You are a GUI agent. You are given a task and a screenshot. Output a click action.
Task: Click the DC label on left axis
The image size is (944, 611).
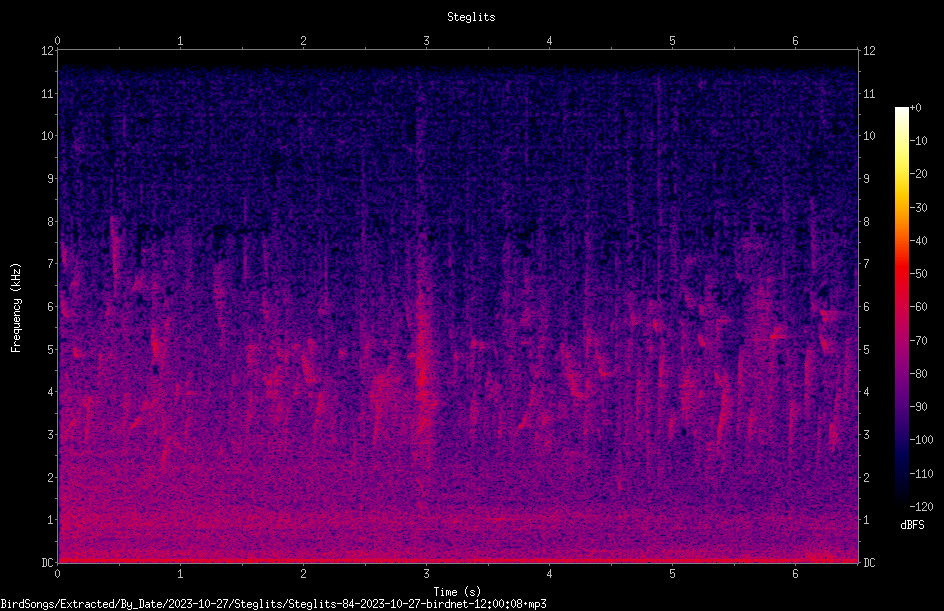(47, 562)
